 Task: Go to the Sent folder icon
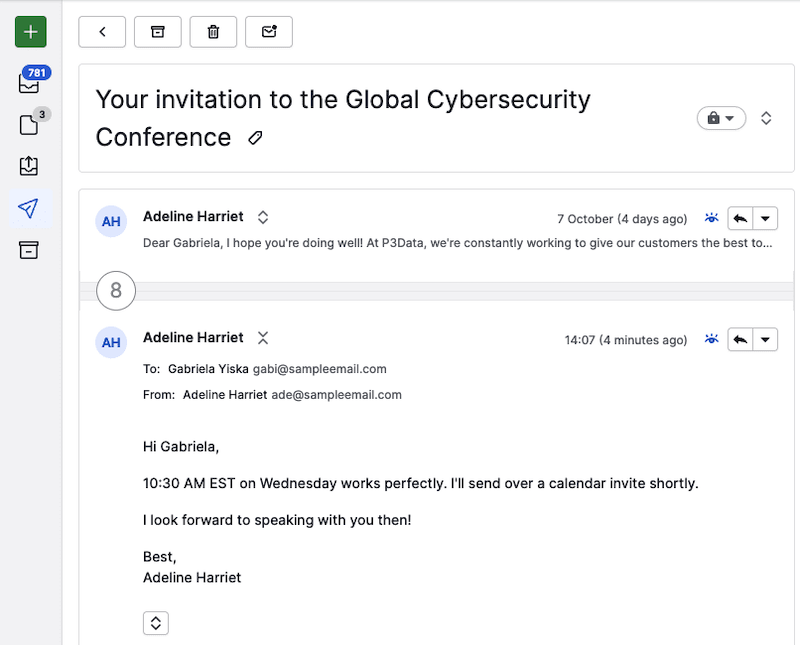pos(29,208)
